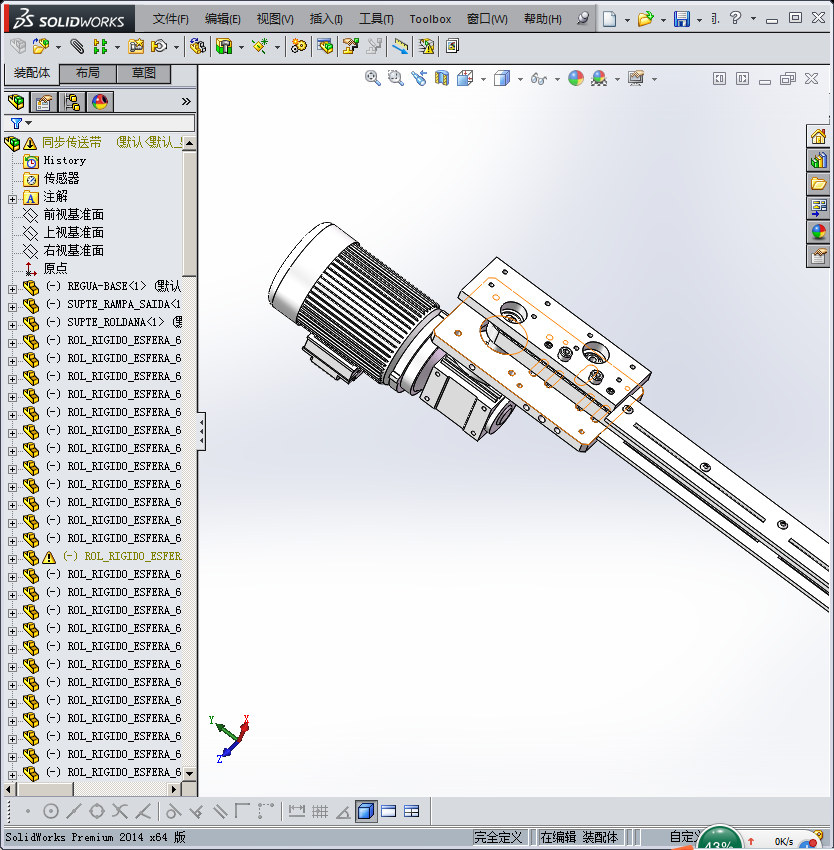The width and height of the screenshot is (834, 850).
Task: Open the FeatureManager design tree tab
Action: pyautogui.click(x=16, y=101)
